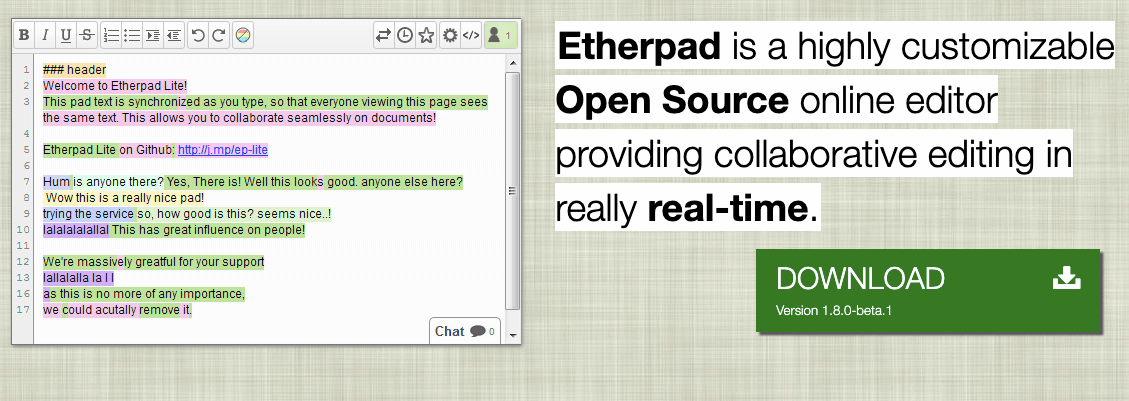This screenshot has height=401, width=1129.
Task: Click the green DOWNLOAD button
Action: tap(928, 291)
